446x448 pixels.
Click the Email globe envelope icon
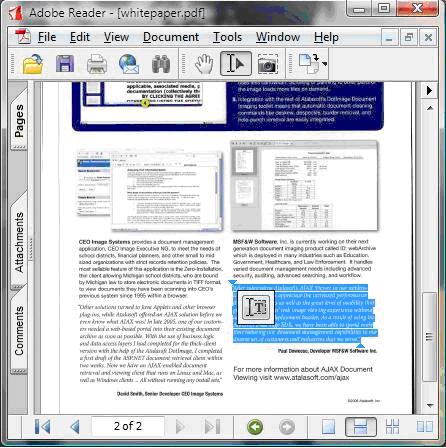(129, 64)
